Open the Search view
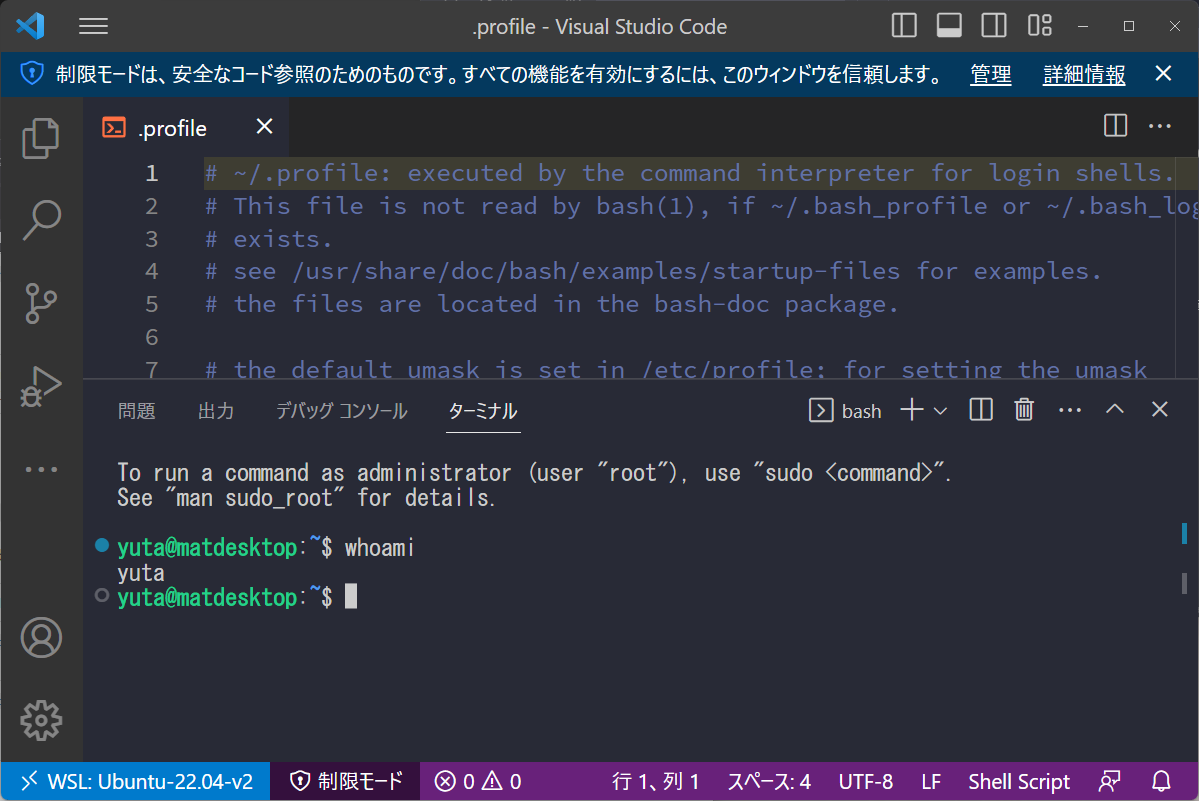The image size is (1199, 801). pyautogui.click(x=40, y=220)
